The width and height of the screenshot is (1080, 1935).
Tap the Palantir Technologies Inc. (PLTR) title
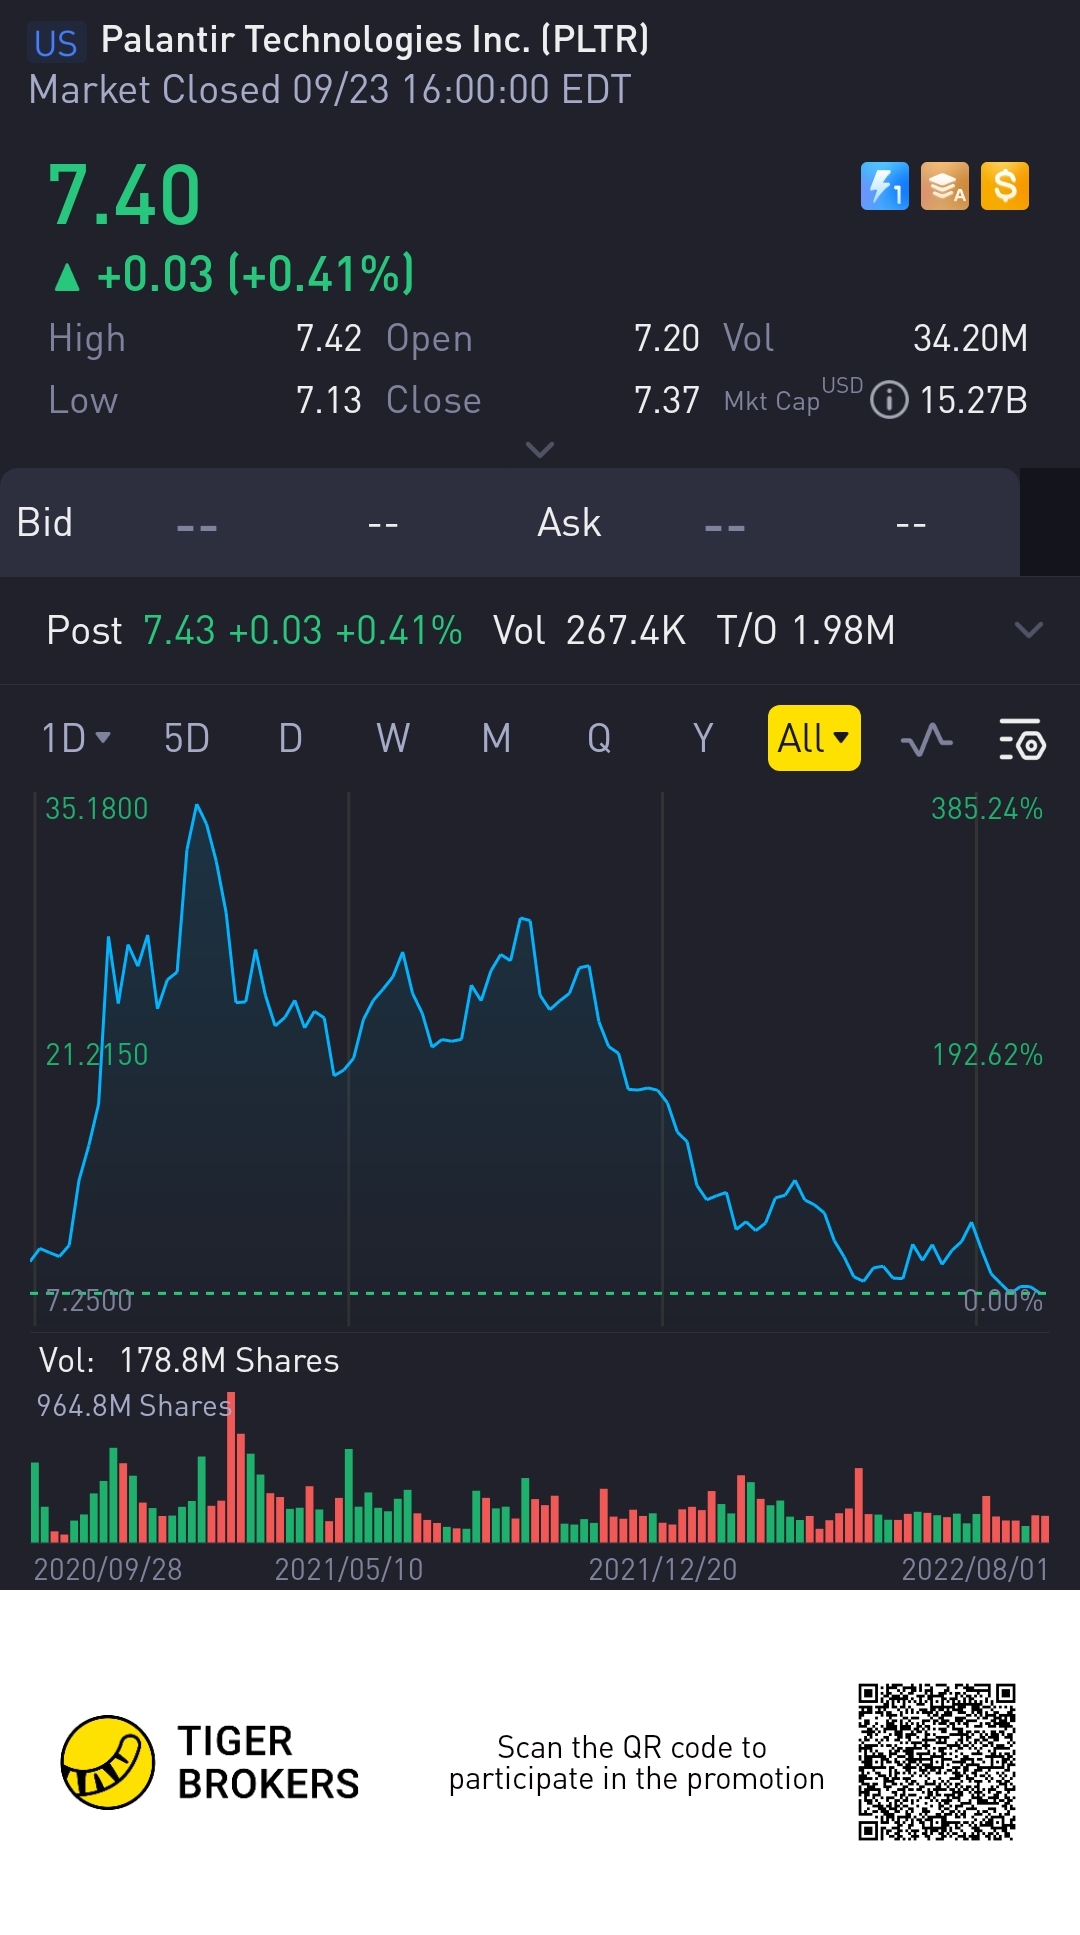(x=375, y=40)
